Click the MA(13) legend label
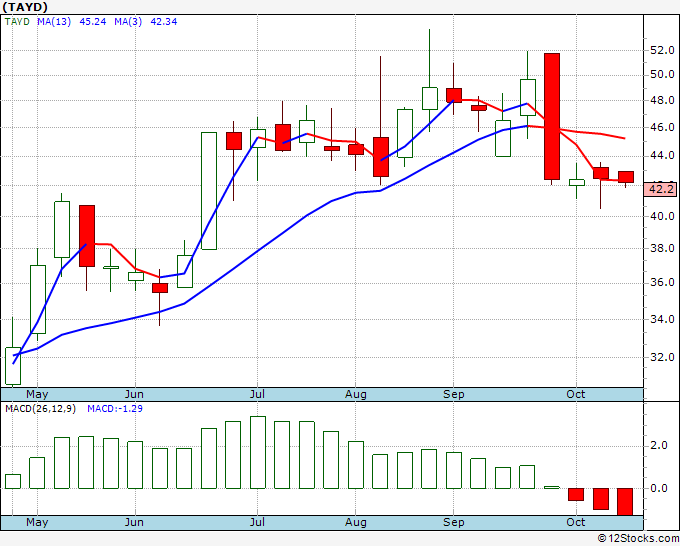The width and height of the screenshot is (680, 546). (54, 22)
